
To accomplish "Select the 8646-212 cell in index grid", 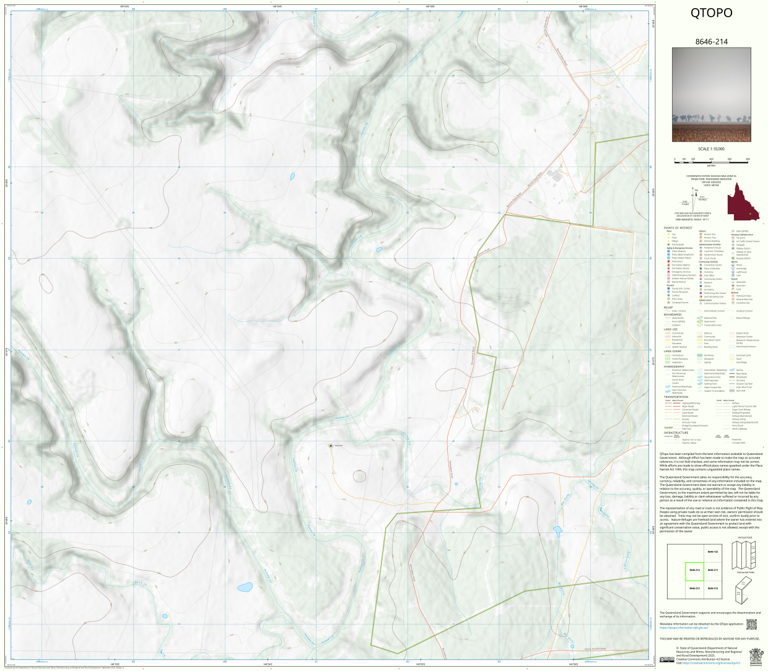I will [713, 589].
